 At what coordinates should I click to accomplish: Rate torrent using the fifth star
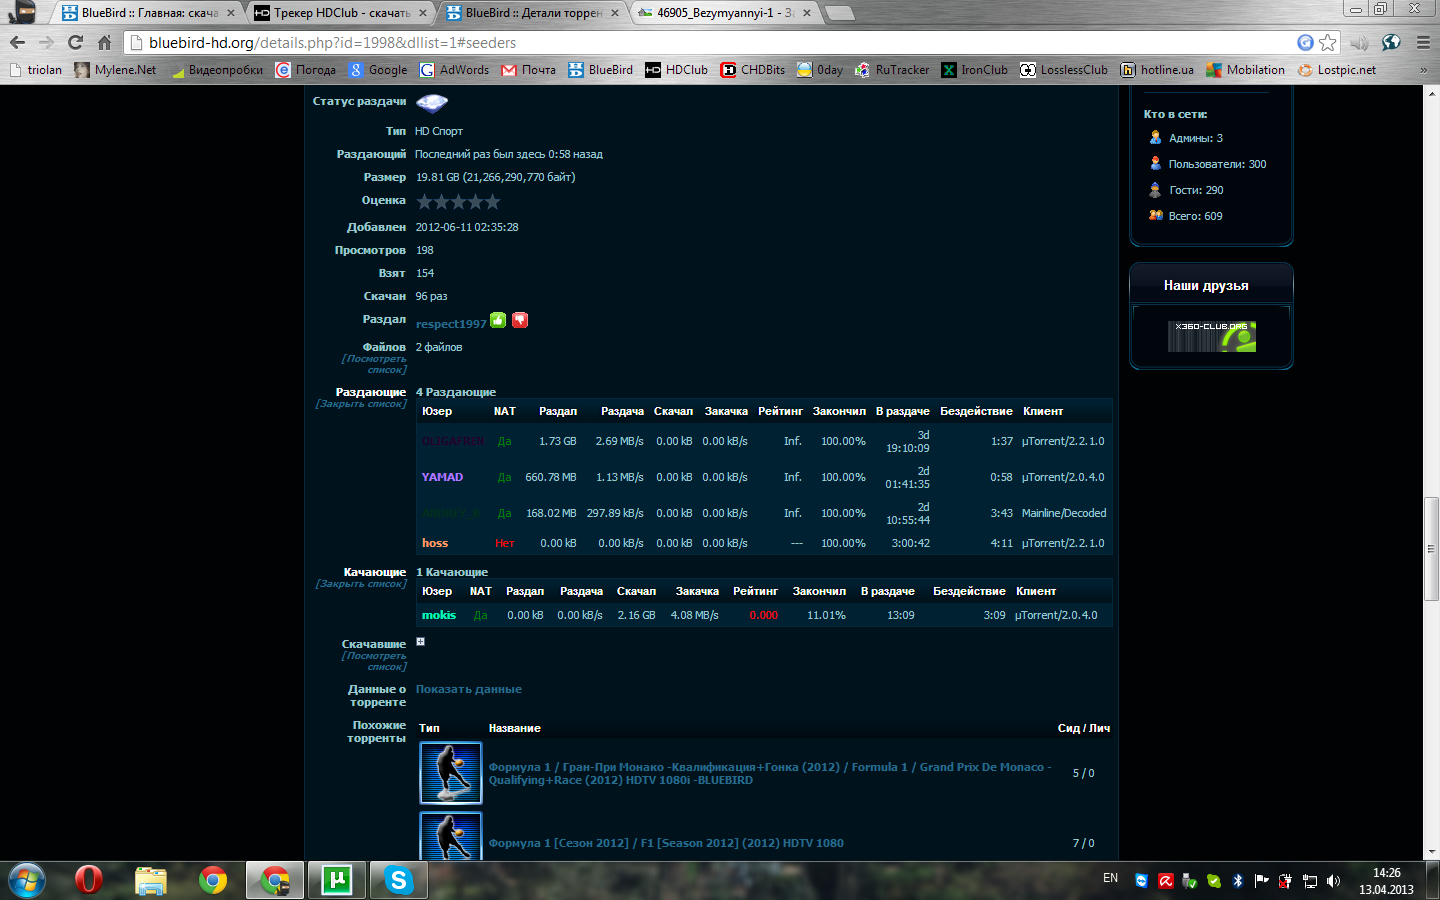point(492,202)
